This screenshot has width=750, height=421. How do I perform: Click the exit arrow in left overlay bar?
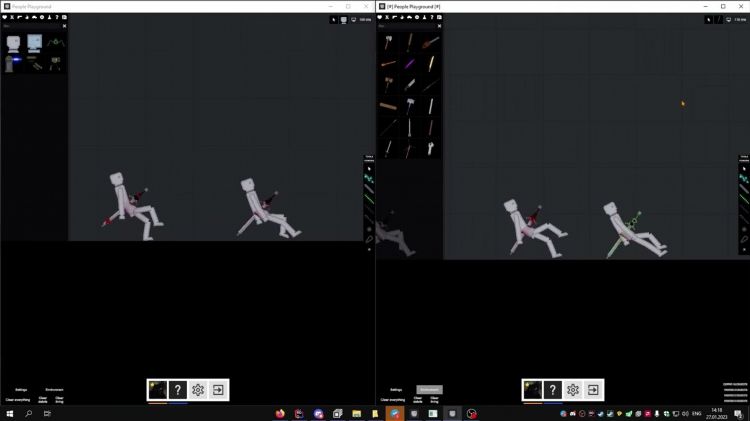tap(218, 390)
